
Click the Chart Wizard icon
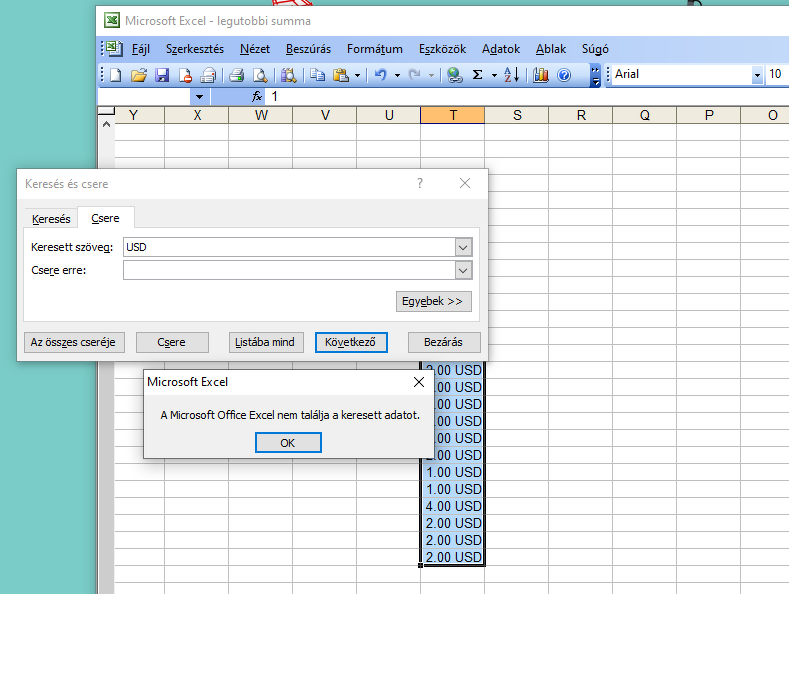(540, 75)
